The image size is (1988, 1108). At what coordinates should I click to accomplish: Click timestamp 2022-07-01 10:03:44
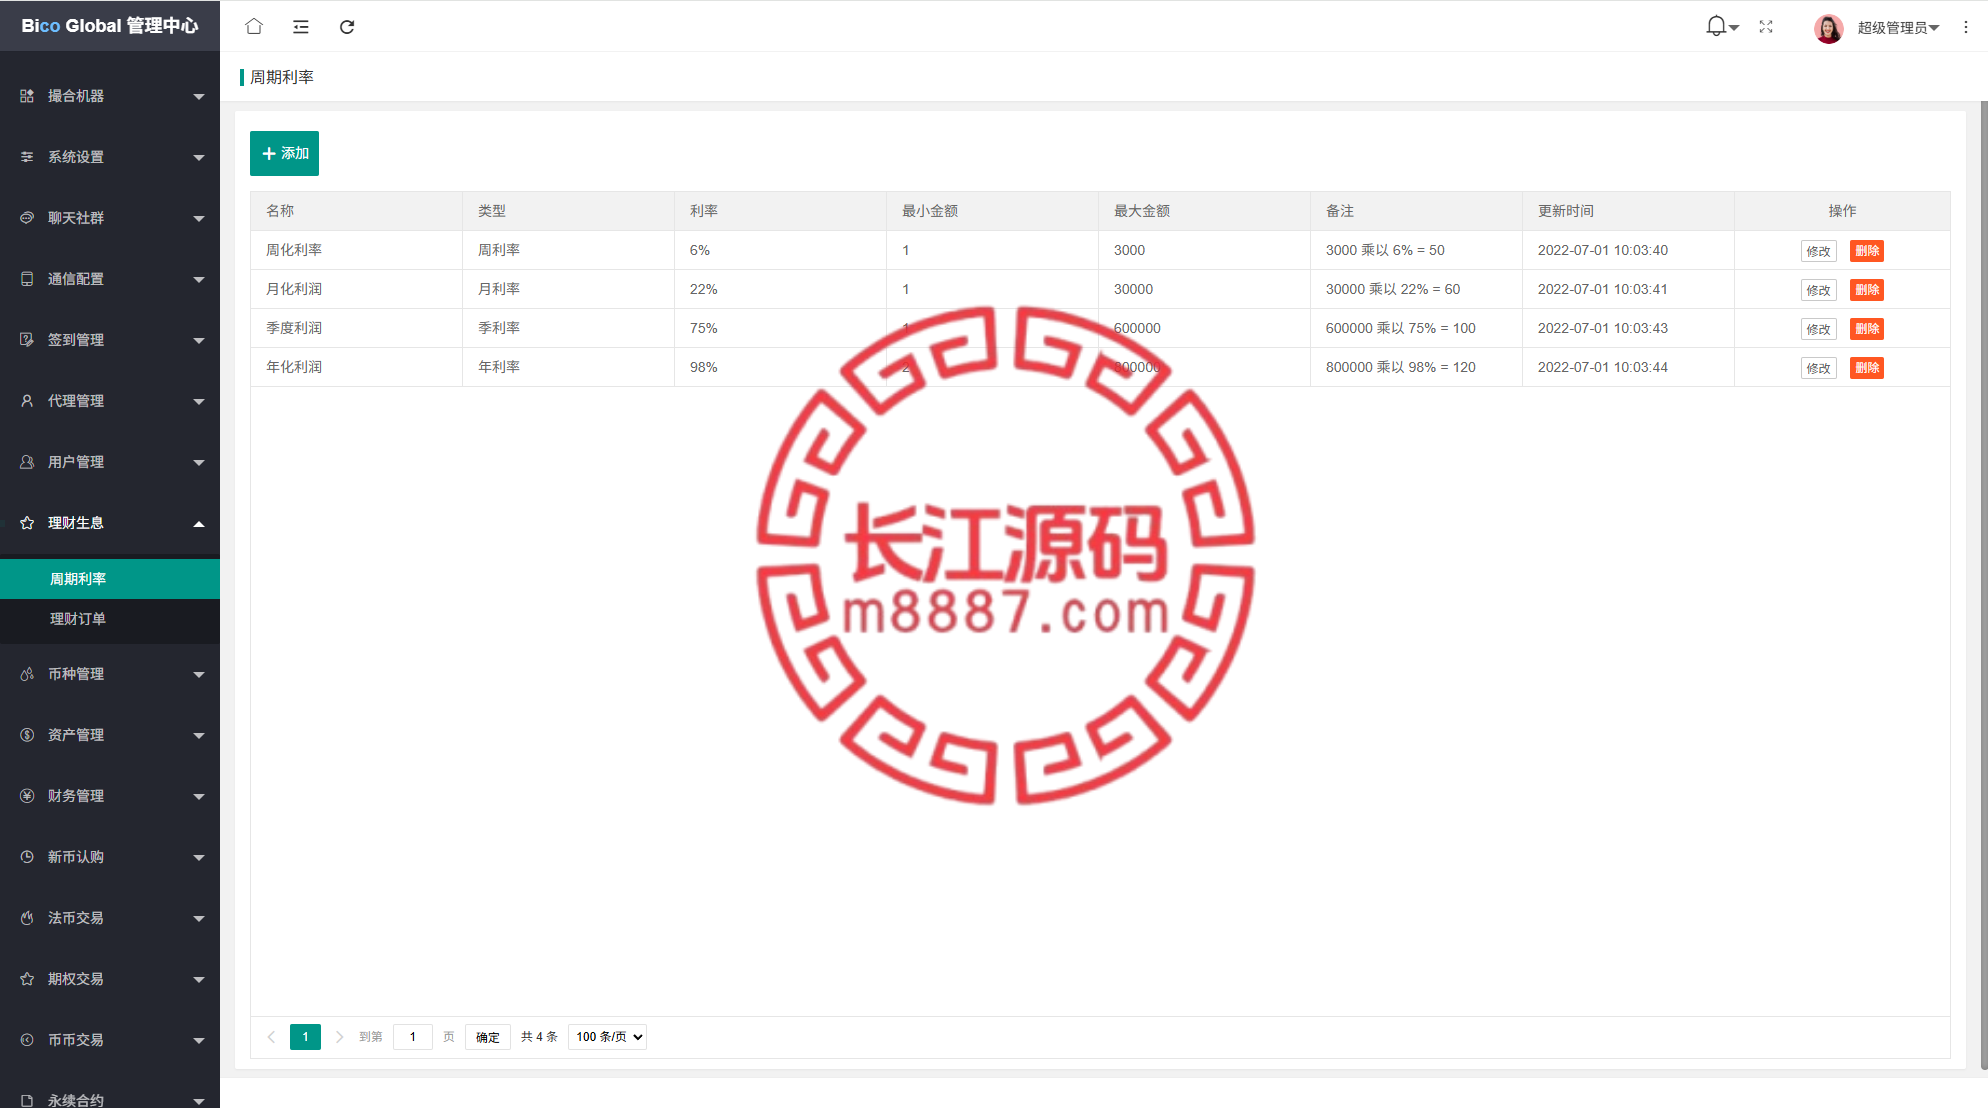1603,367
